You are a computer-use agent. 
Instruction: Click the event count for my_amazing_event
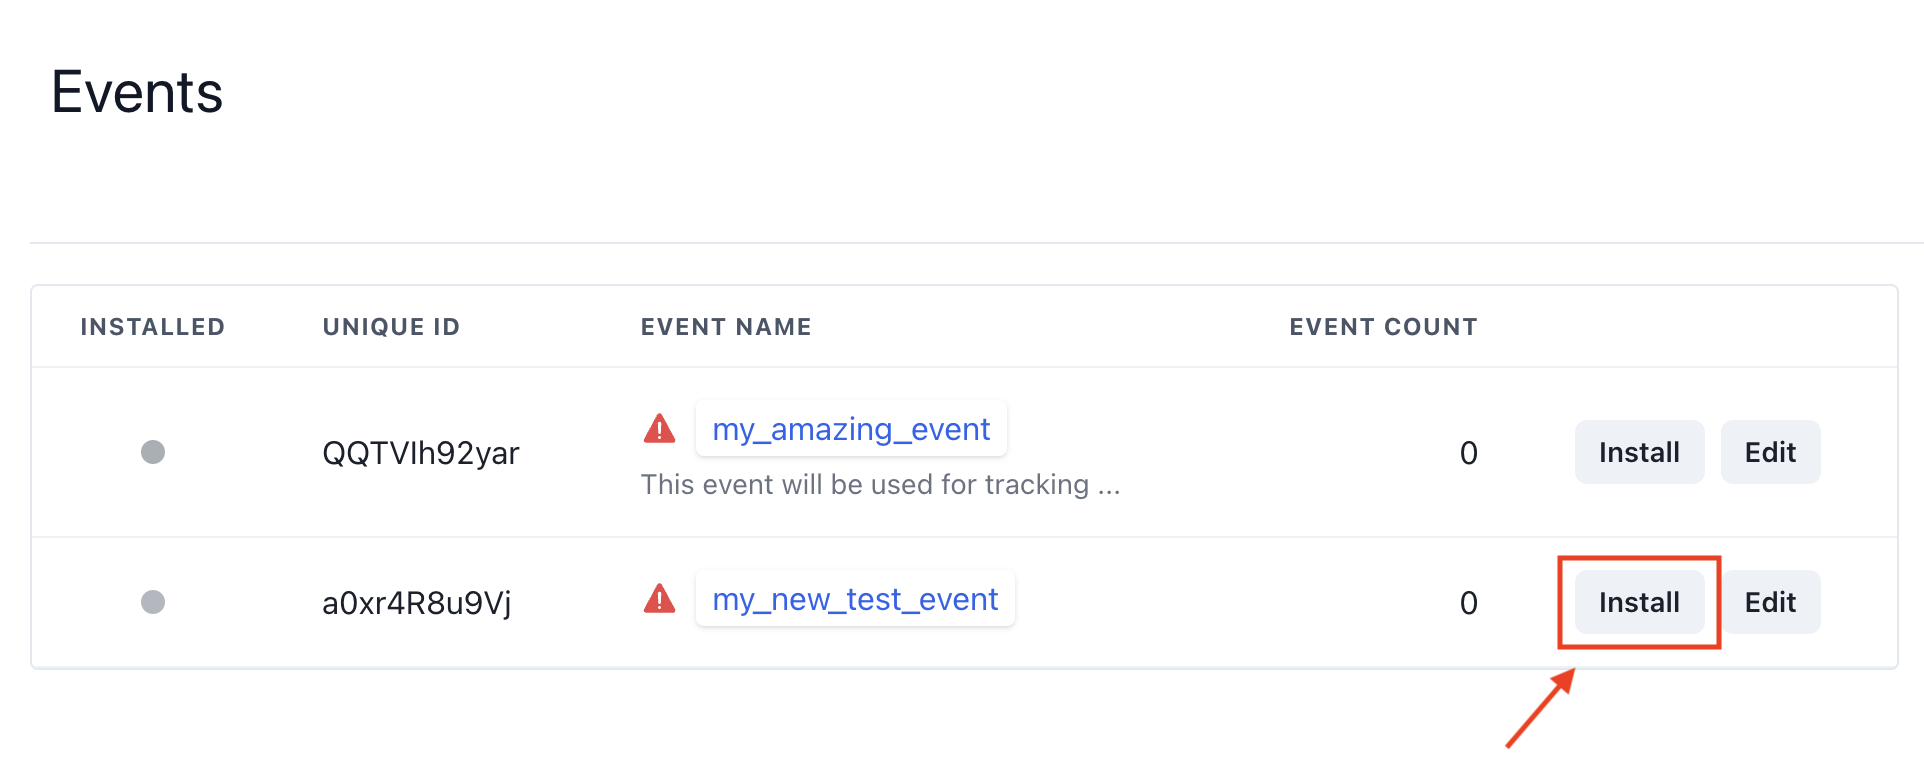coord(1468,453)
